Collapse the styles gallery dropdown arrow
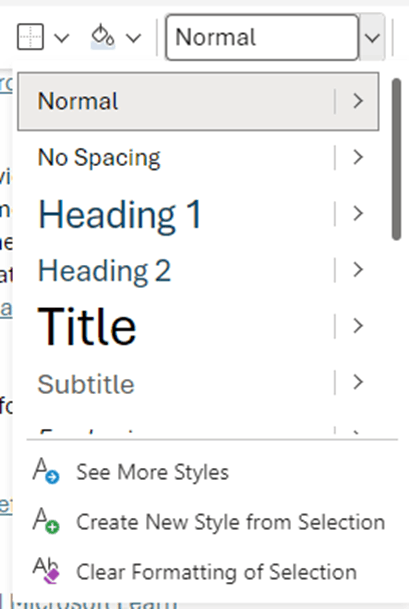This screenshot has height=609, width=409. click(372, 38)
